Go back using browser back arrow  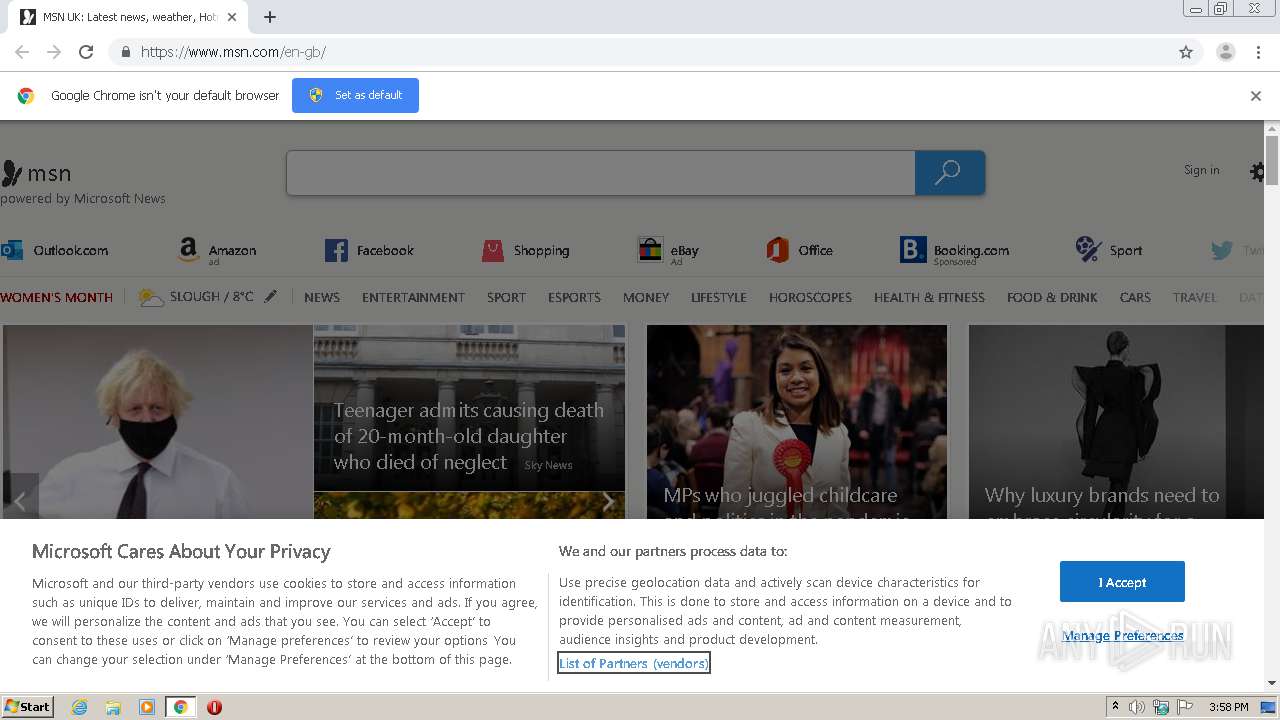click(x=22, y=52)
